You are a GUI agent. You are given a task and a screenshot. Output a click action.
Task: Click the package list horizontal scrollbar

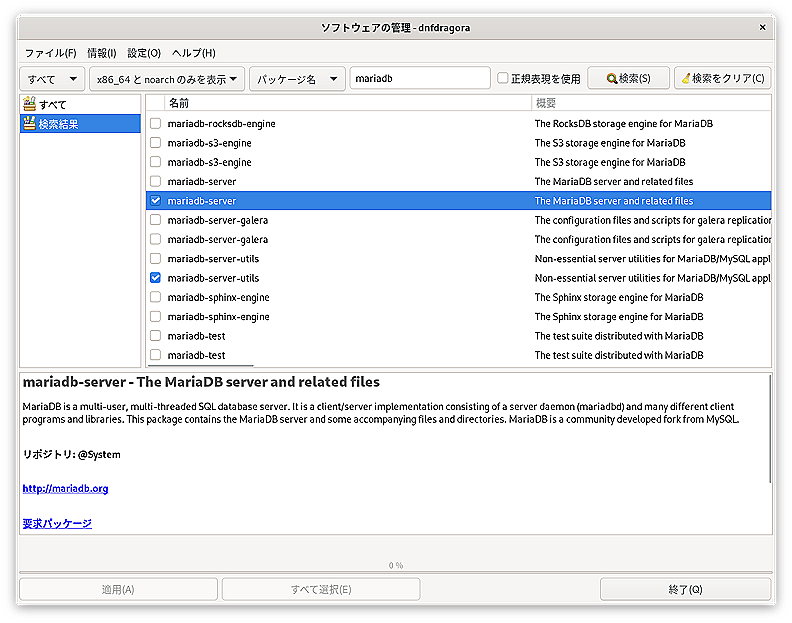(x=201, y=366)
